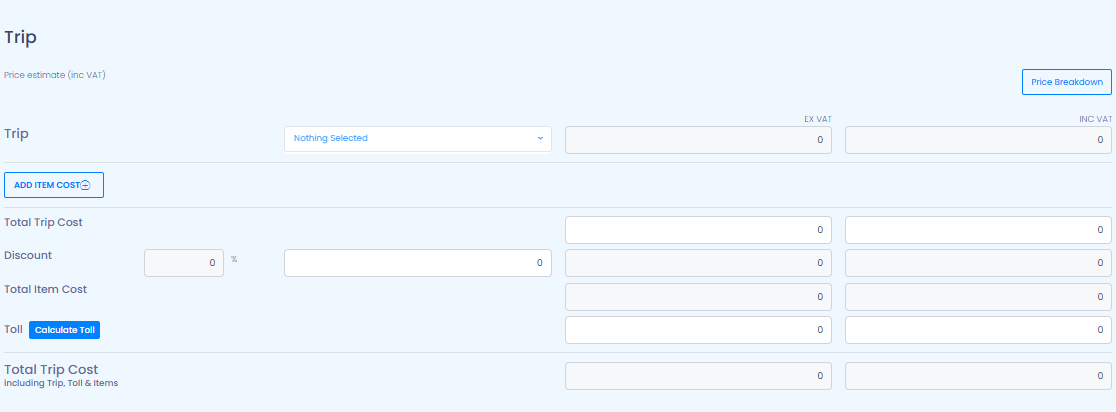Image resolution: width=1116 pixels, height=412 pixels.
Task: Open the Price Breakdown
Action: click(x=1066, y=82)
